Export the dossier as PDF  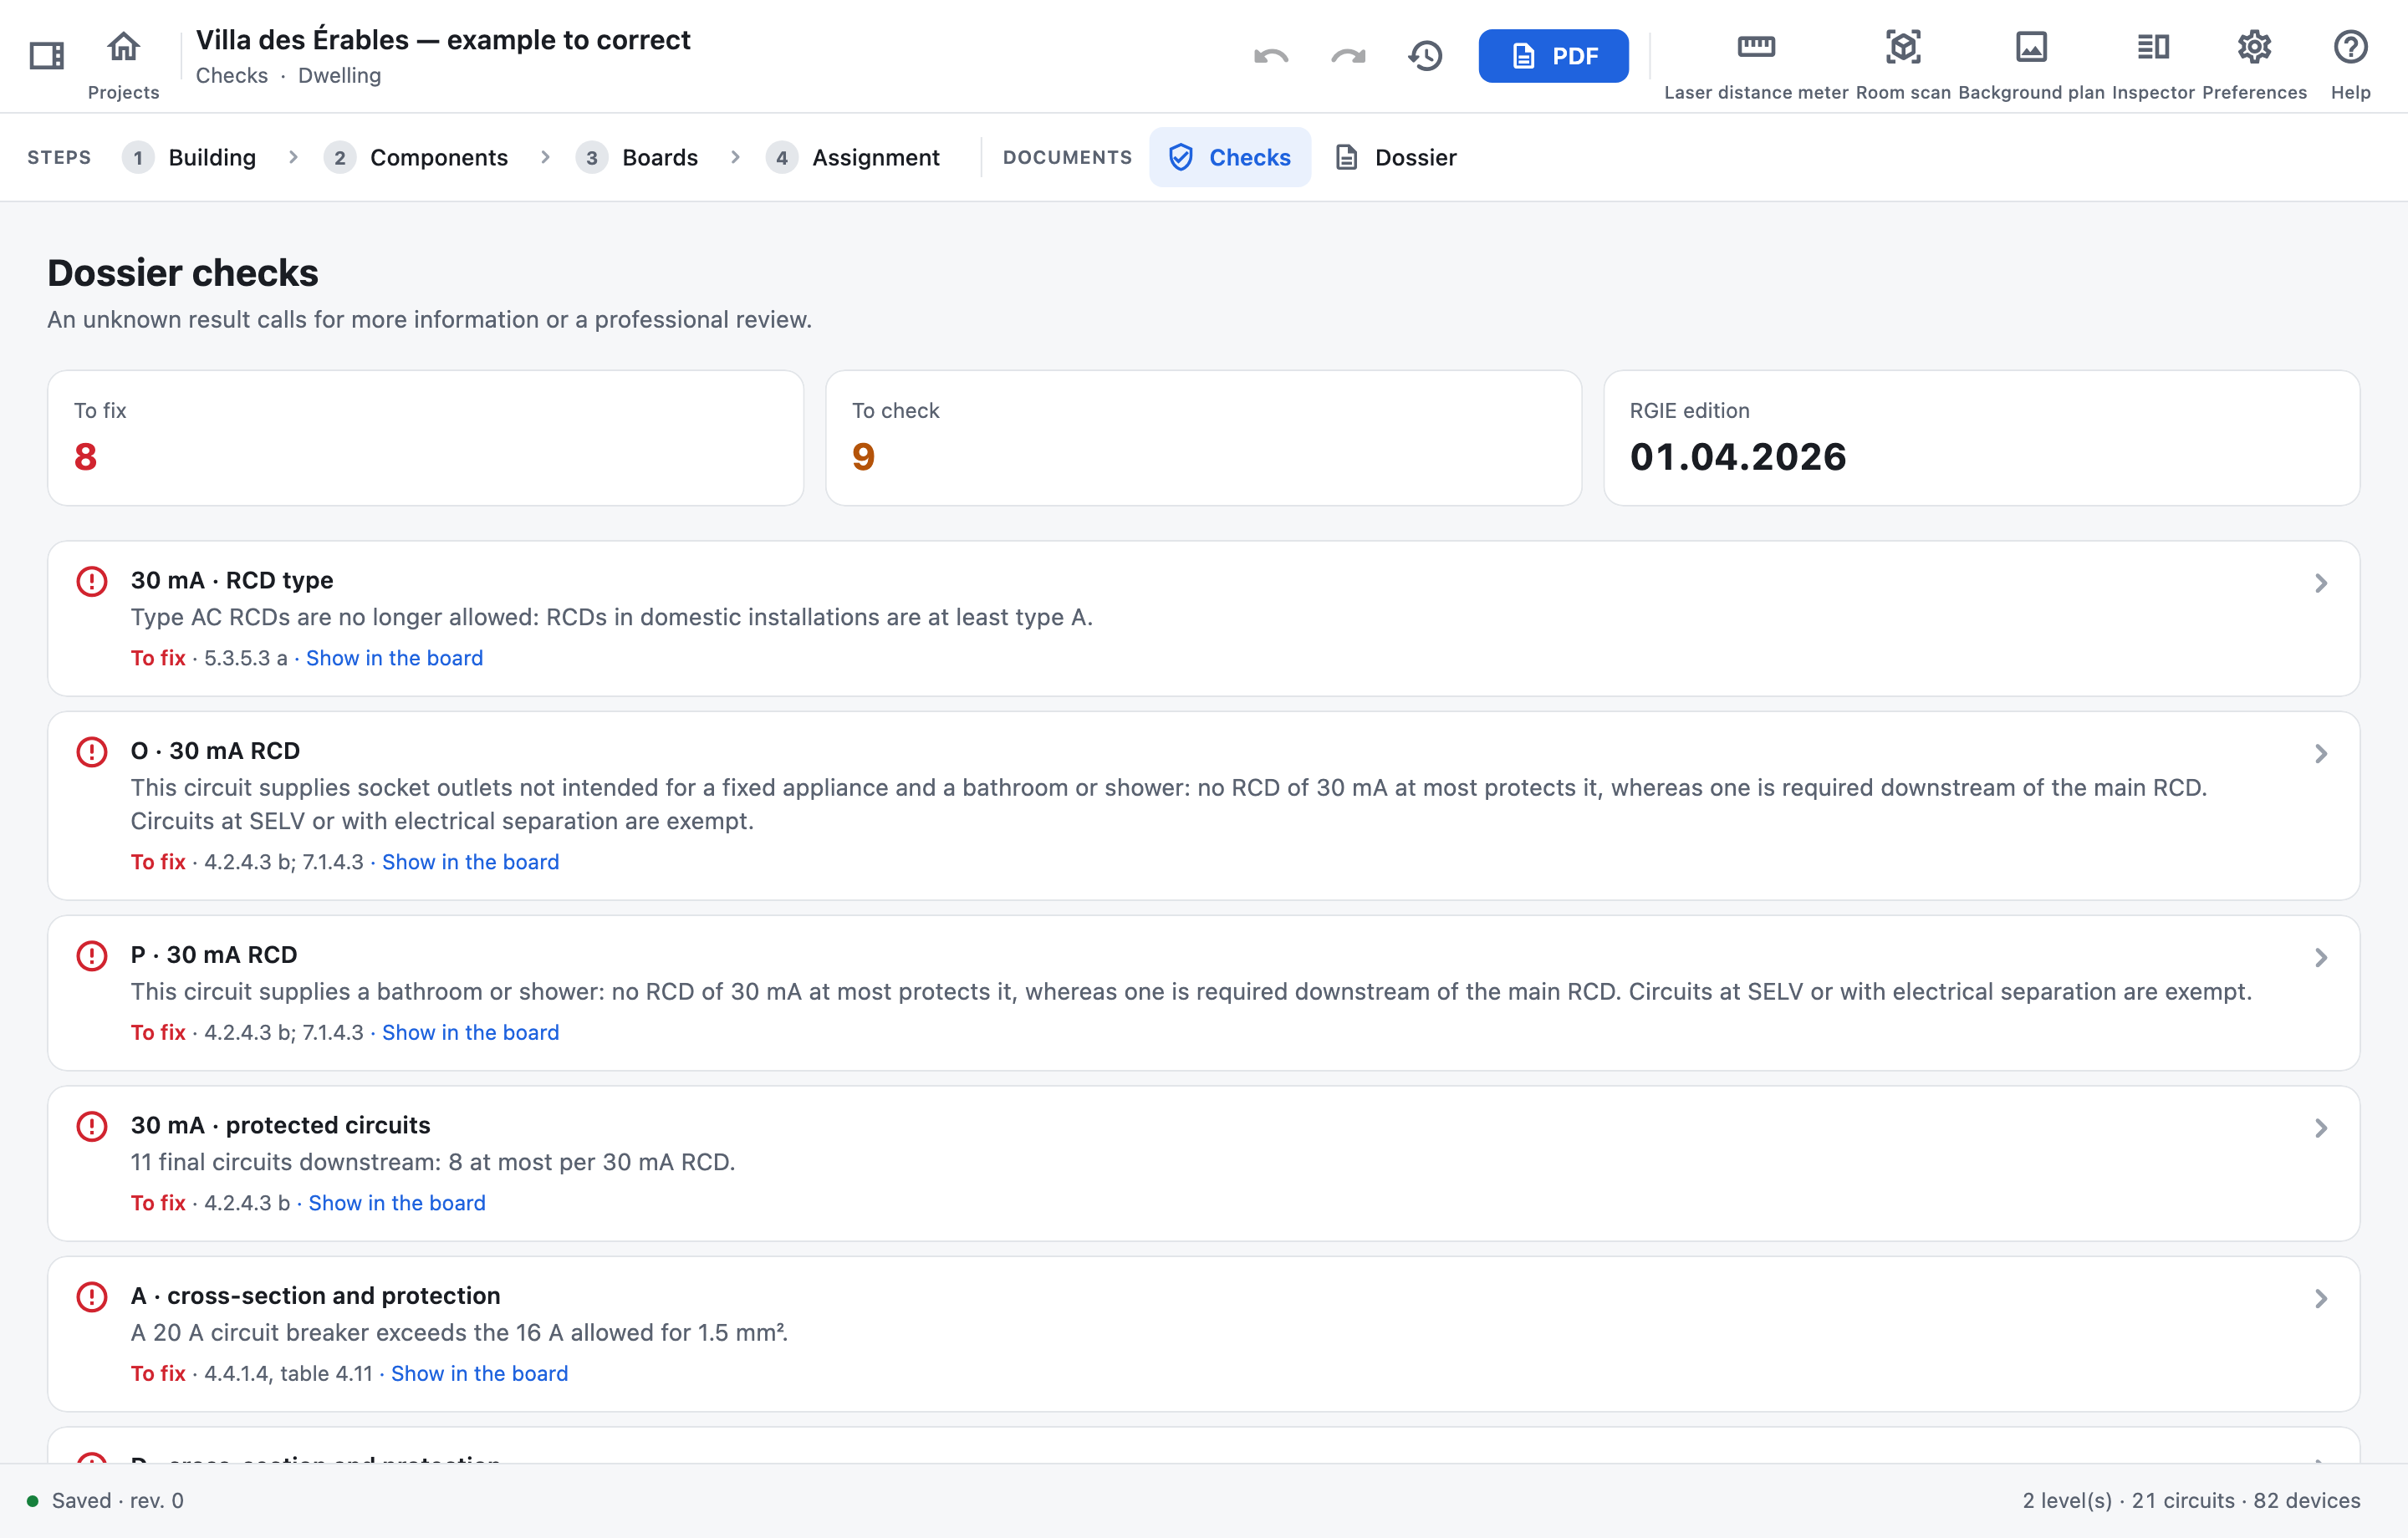[x=1553, y=56]
